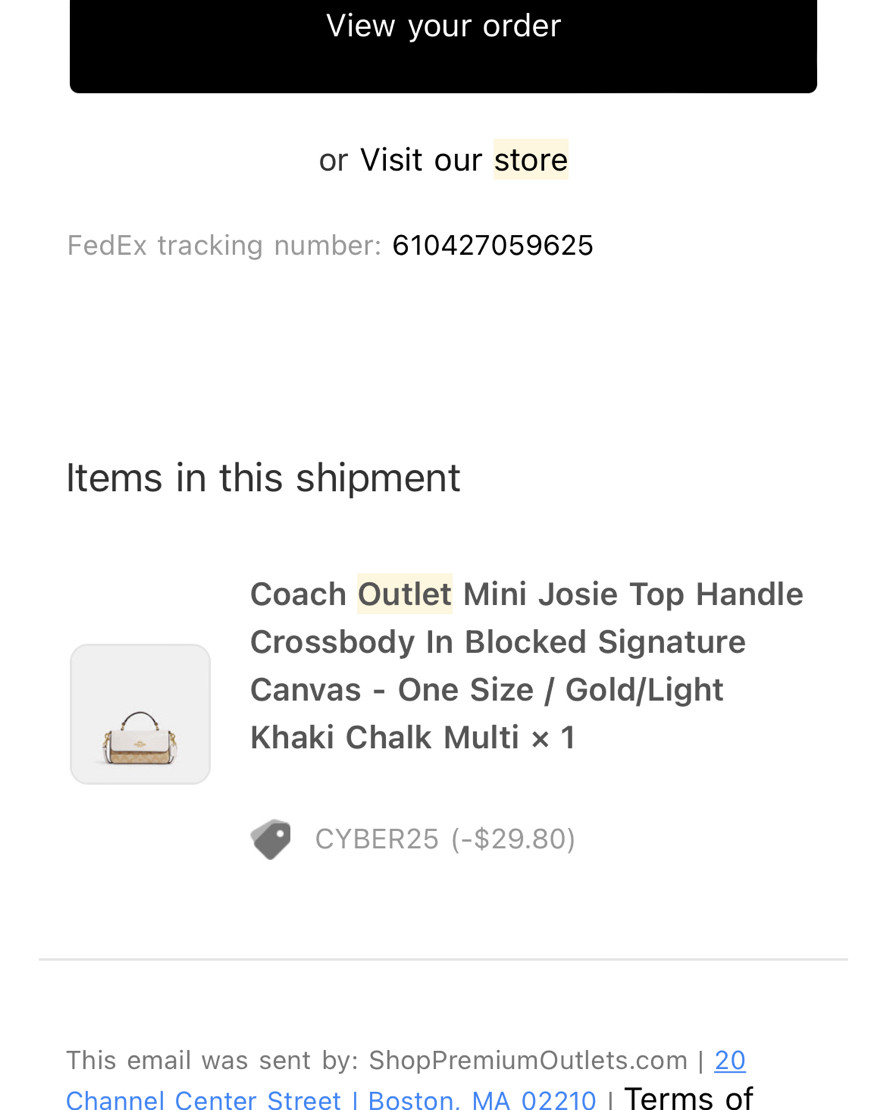Open the Channel Center Street link
This screenshot has height=1110, width=887.
203,1099
